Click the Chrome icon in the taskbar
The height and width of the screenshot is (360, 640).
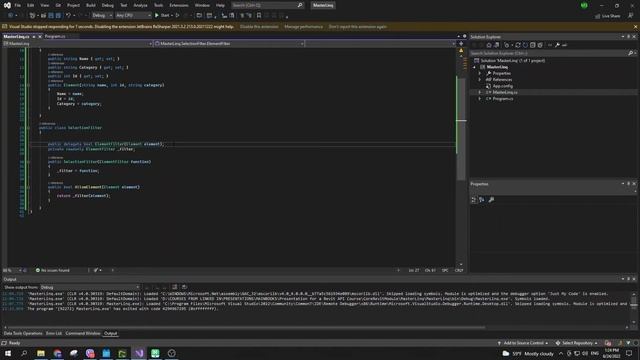pos(57,353)
